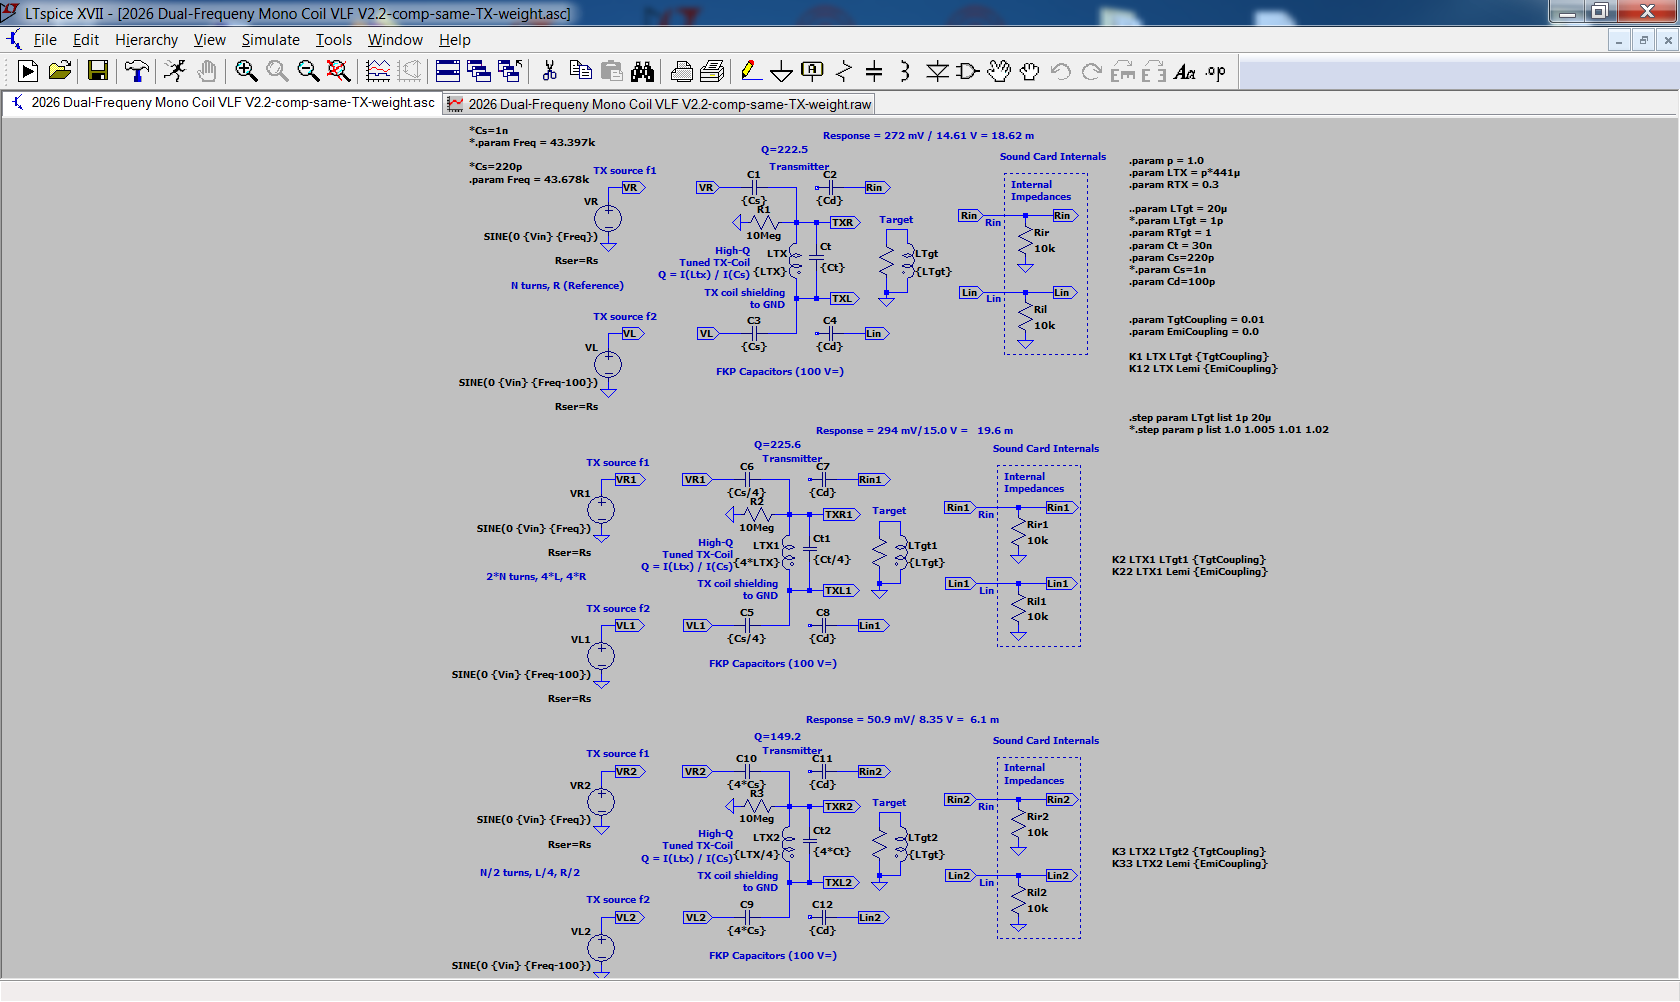Switch to the .raw waveform tab

[x=660, y=104]
